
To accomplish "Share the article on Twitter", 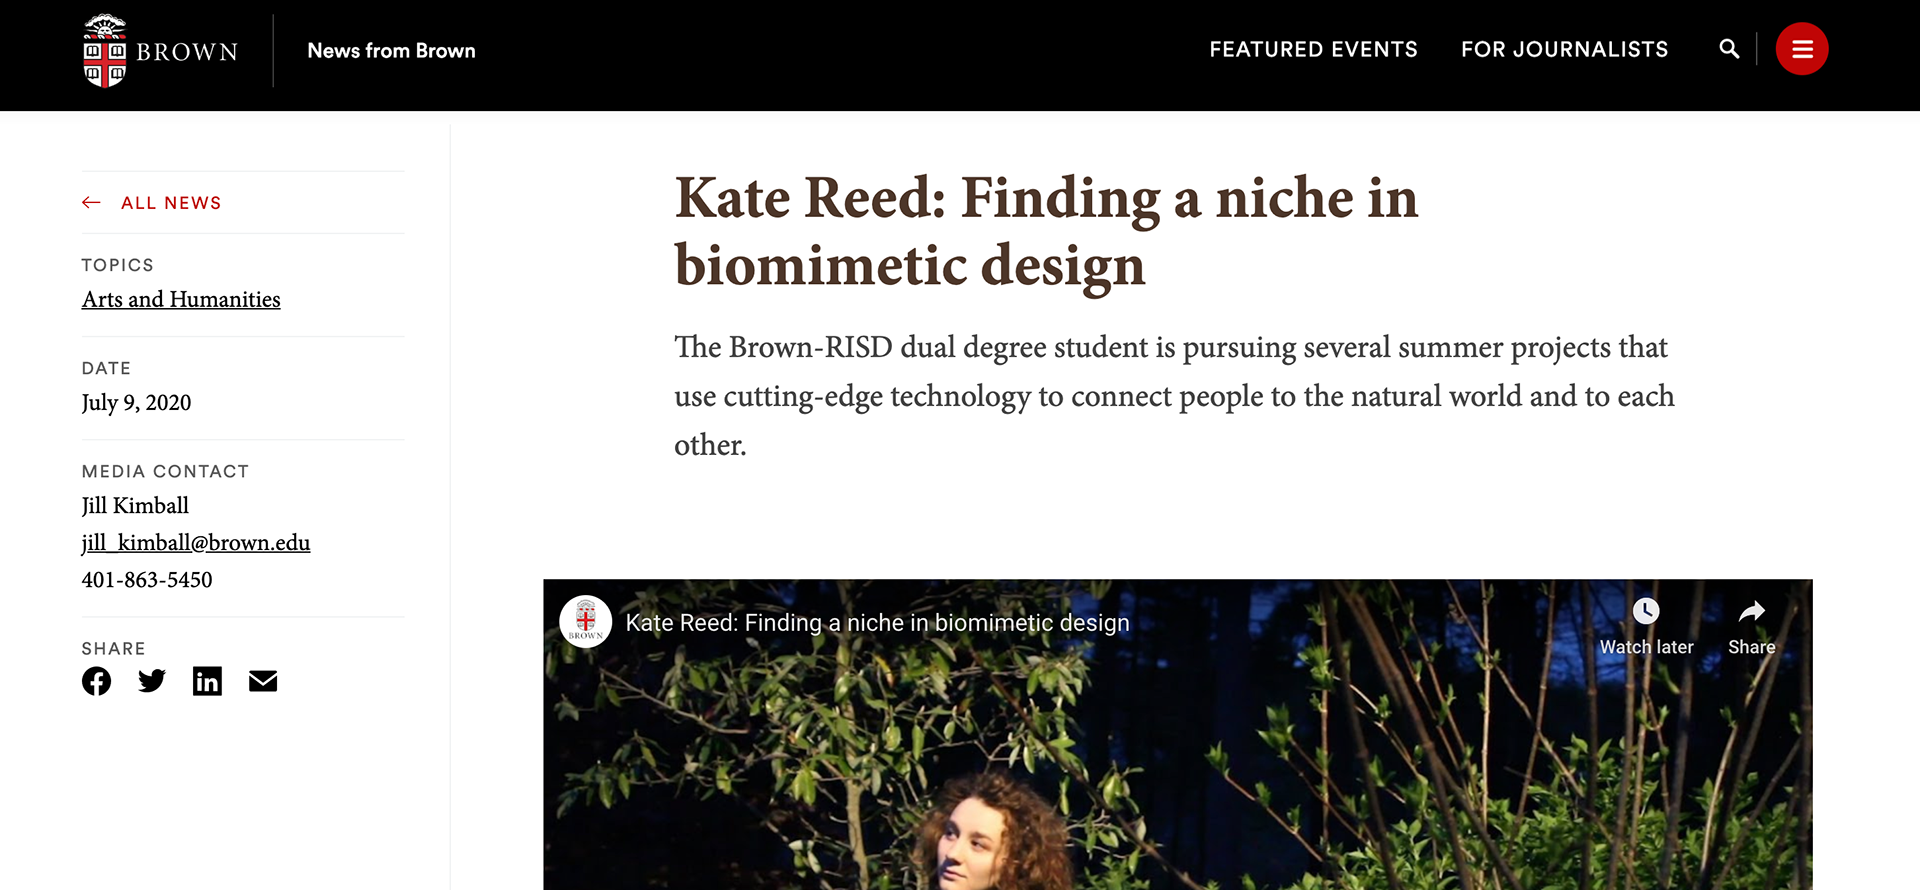I will pyautogui.click(x=152, y=681).
